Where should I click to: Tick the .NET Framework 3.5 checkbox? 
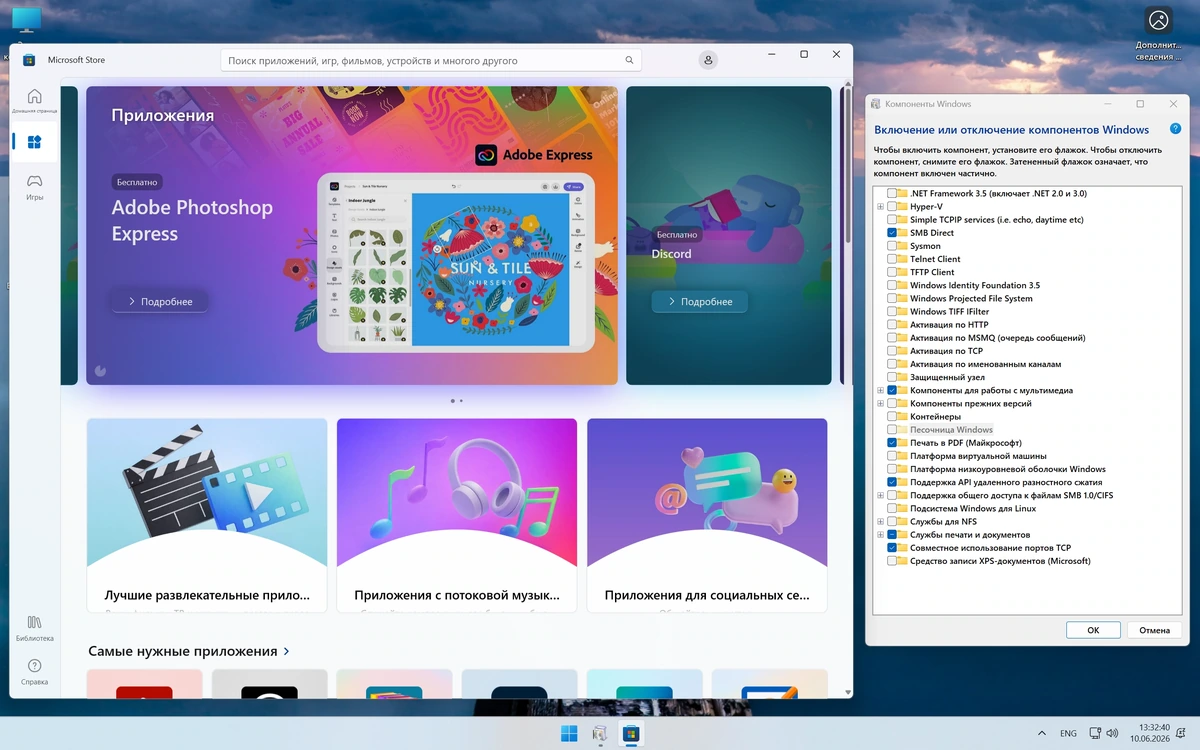click(892, 193)
